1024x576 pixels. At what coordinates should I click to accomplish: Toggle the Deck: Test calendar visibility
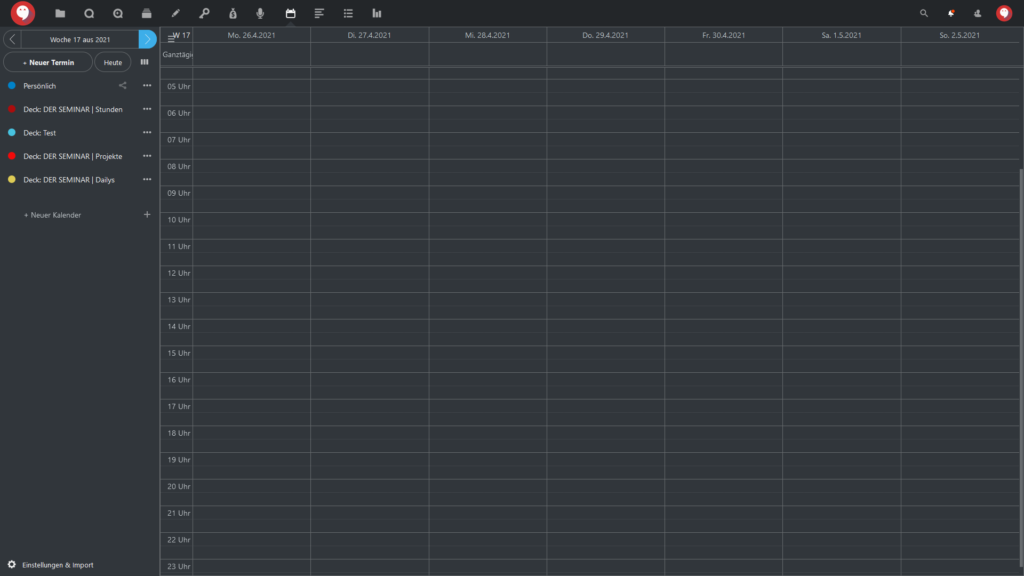12,133
